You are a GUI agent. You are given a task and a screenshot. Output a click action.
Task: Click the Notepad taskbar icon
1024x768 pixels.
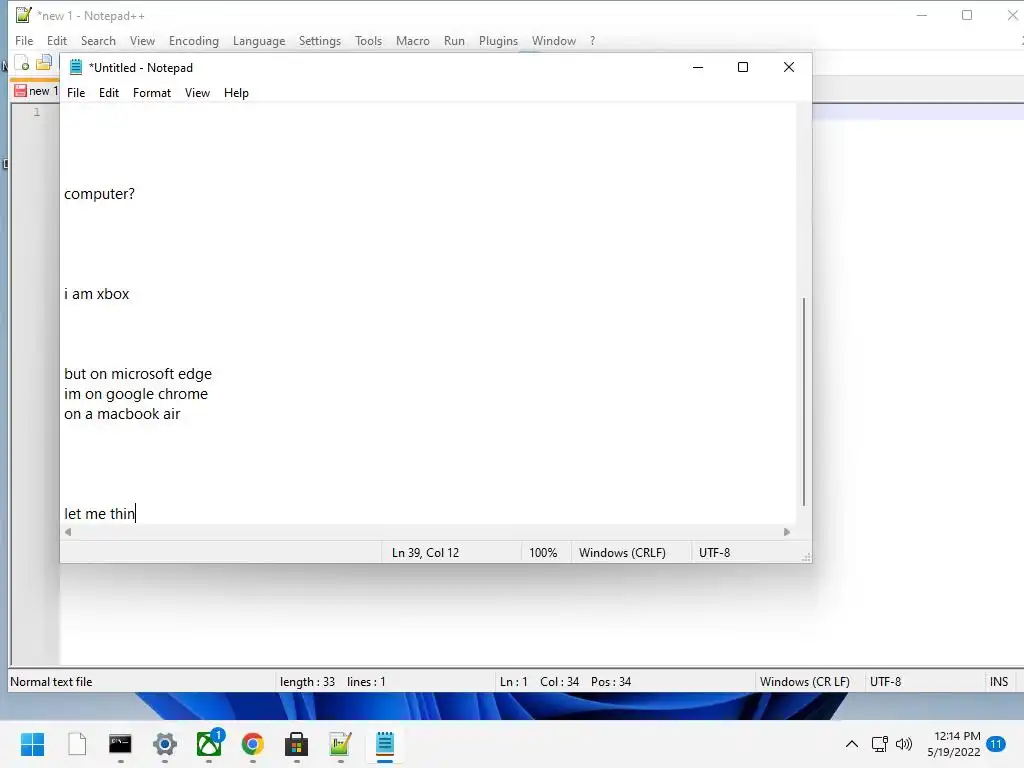(x=385, y=744)
